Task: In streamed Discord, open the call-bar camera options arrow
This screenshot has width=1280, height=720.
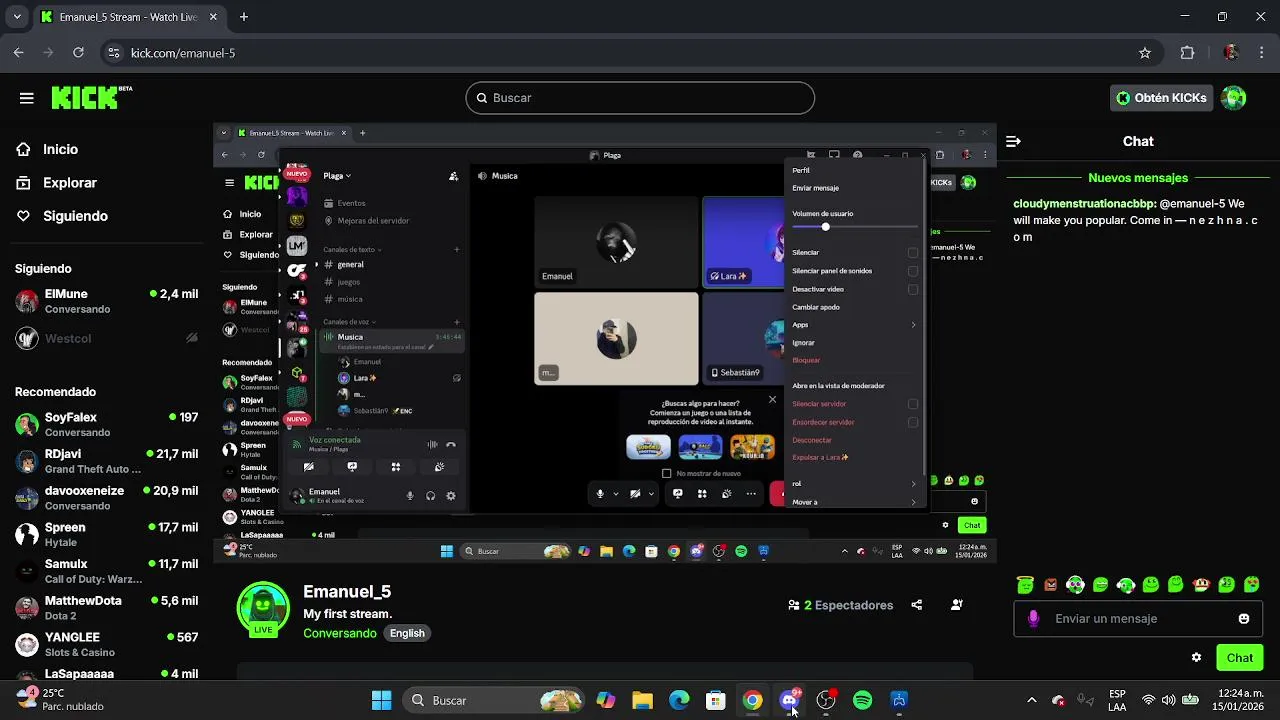Action: (651, 494)
